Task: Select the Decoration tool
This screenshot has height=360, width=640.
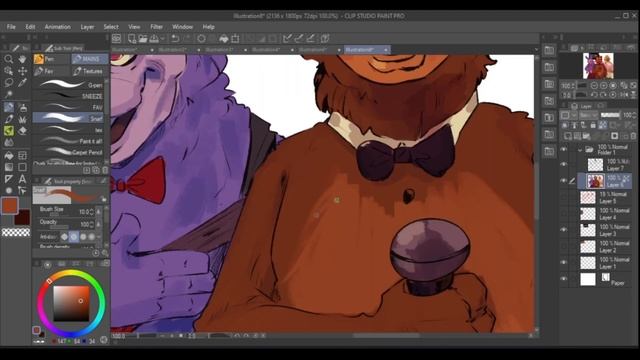Action: click(22, 119)
